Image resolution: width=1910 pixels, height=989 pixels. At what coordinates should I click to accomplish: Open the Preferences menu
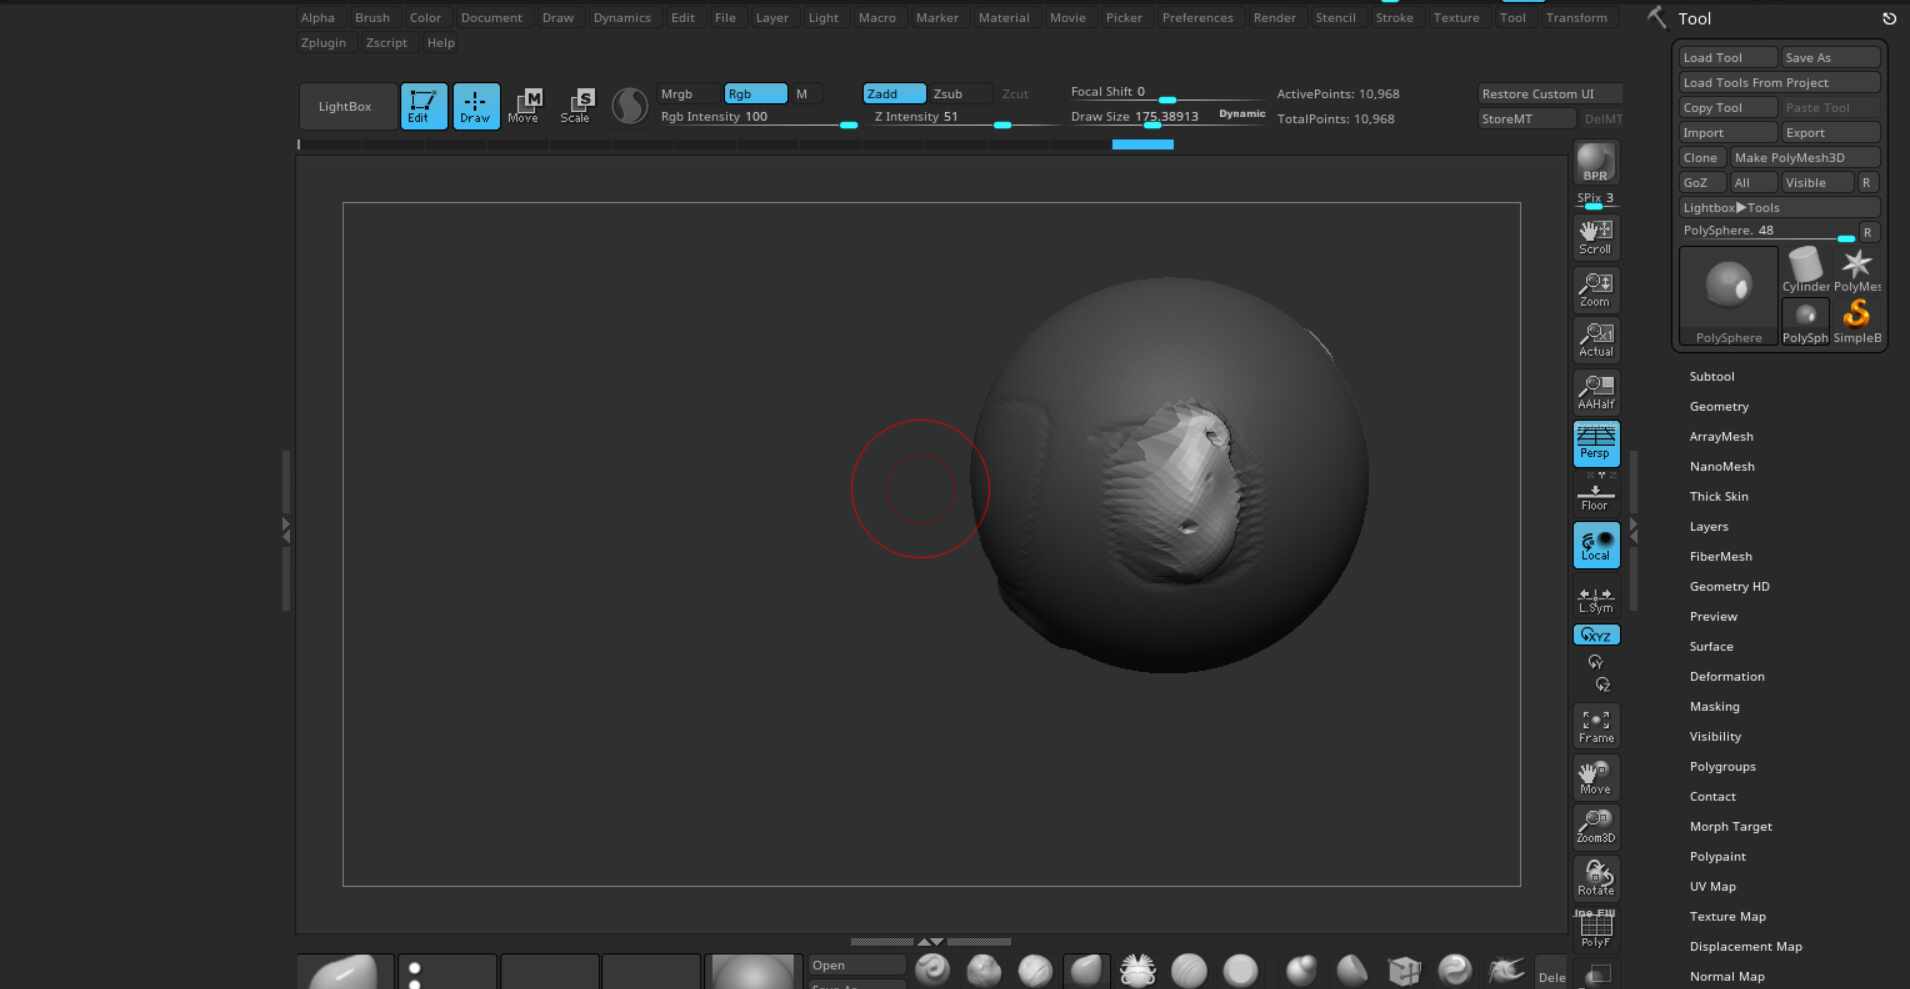1197,18
